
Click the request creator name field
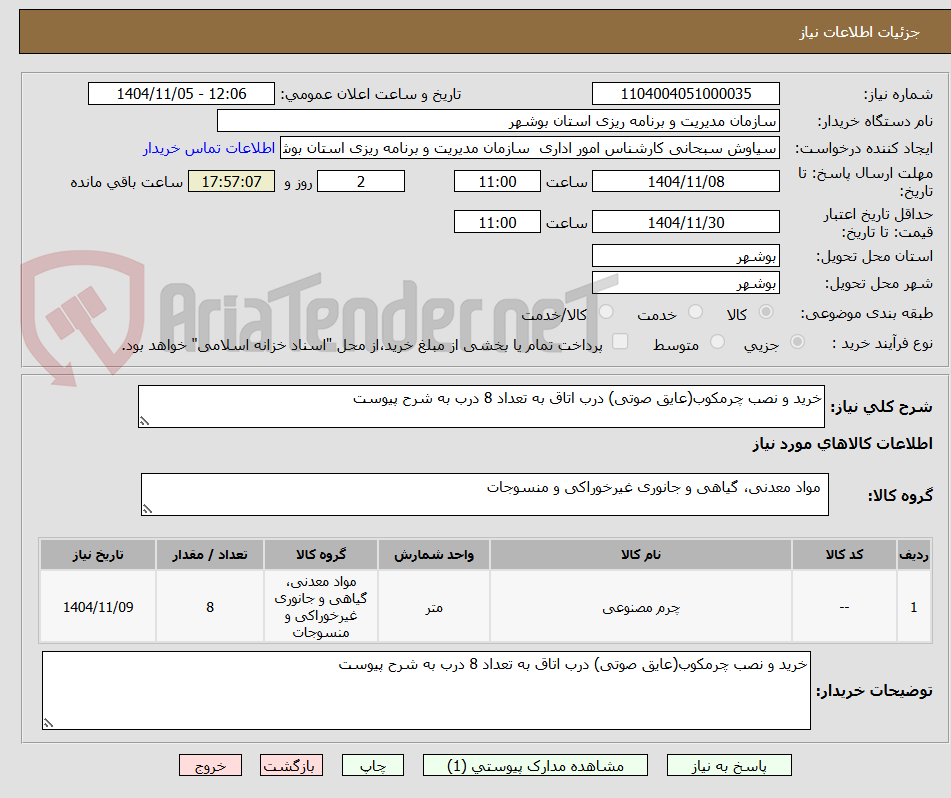pyautogui.click(x=529, y=149)
